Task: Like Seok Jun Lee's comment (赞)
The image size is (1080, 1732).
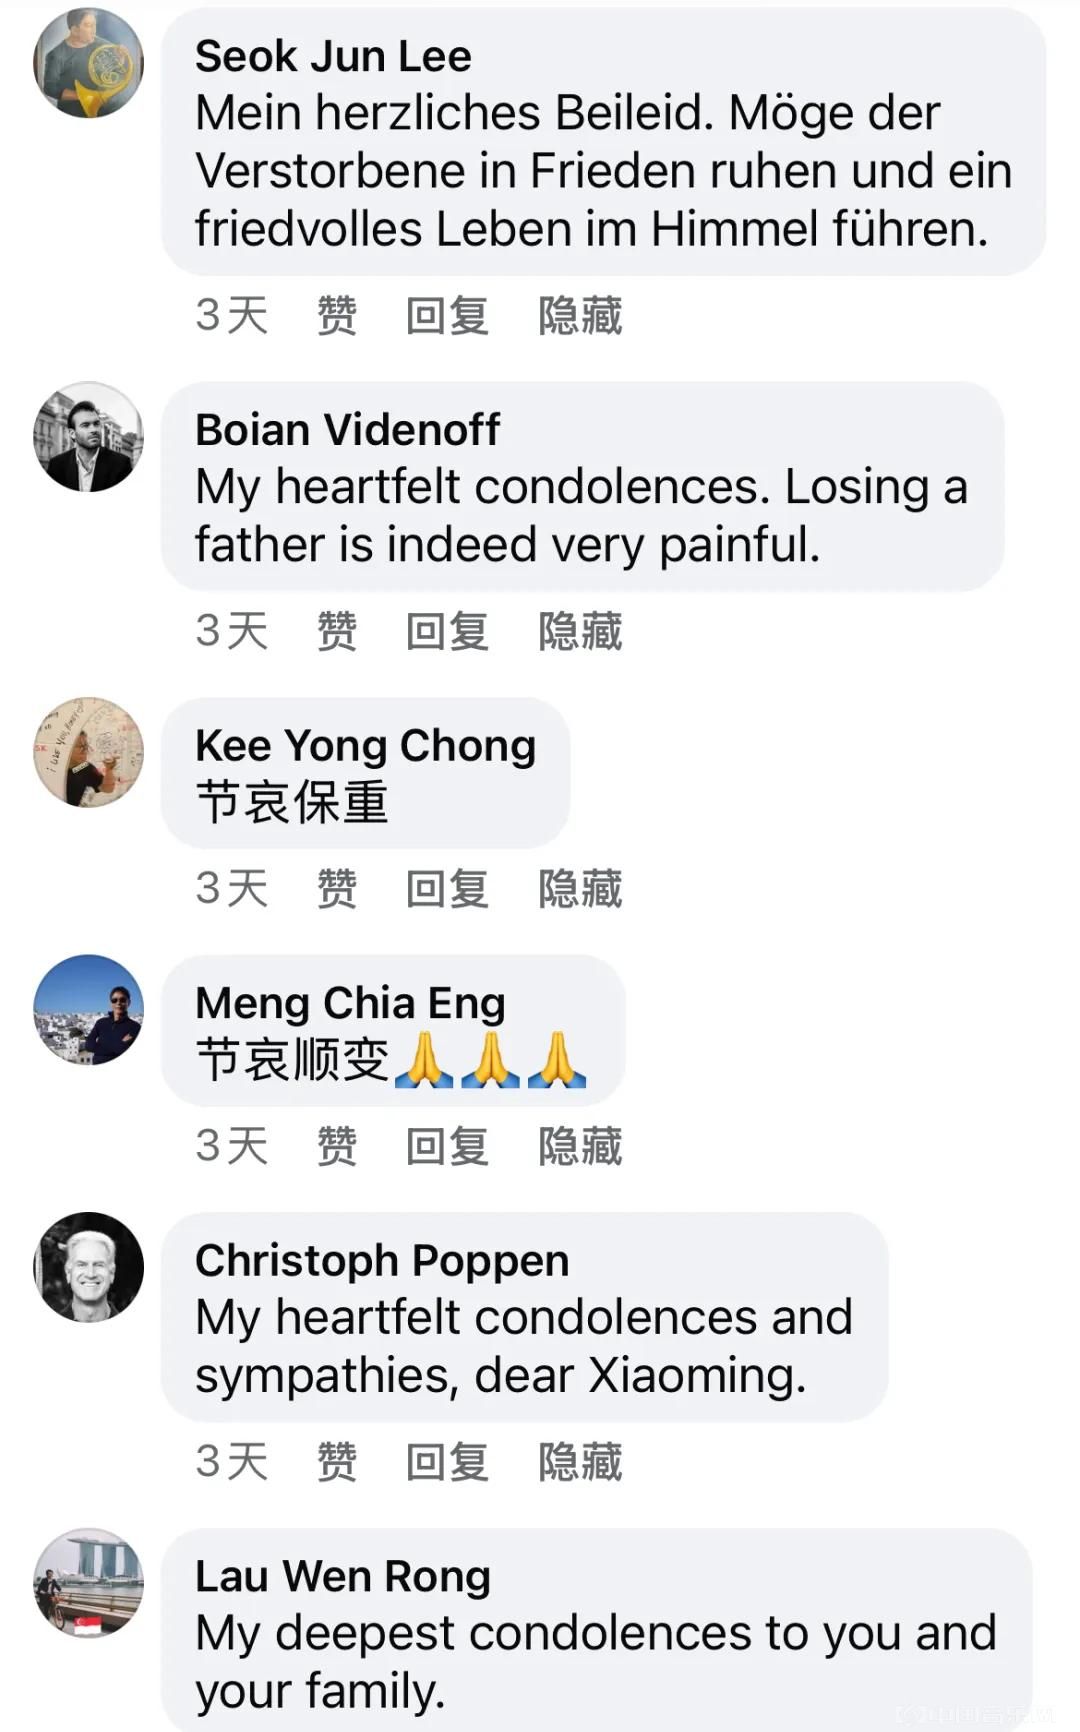Action: (x=337, y=316)
